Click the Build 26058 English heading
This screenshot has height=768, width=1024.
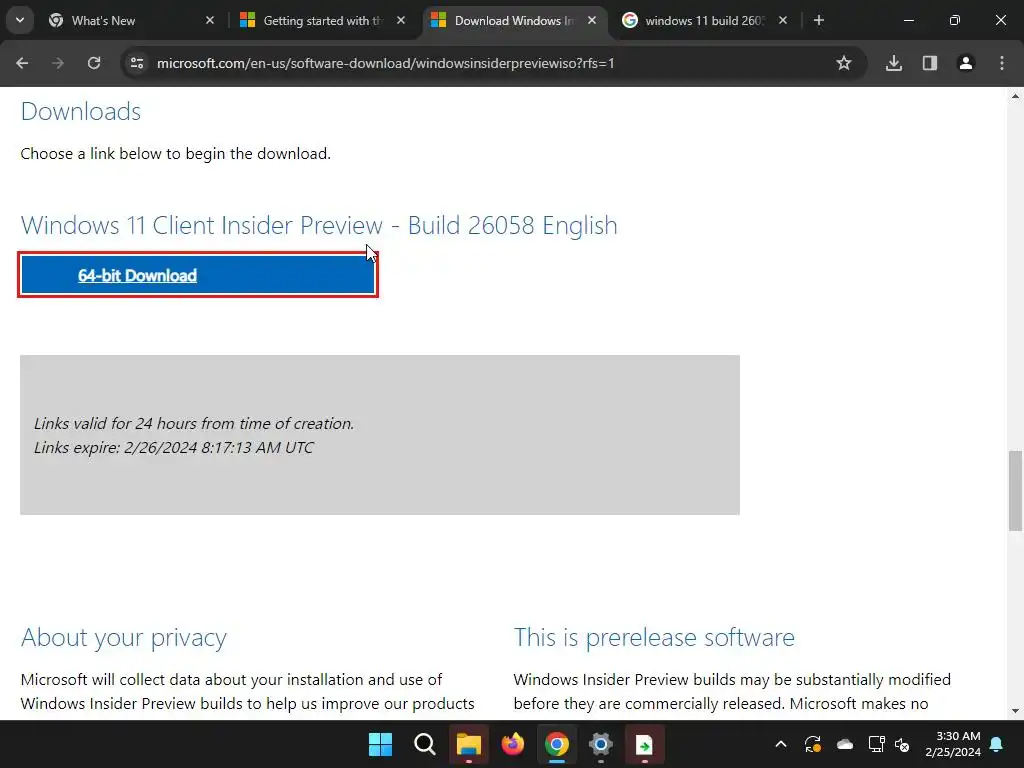pyautogui.click(x=319, y=225)
